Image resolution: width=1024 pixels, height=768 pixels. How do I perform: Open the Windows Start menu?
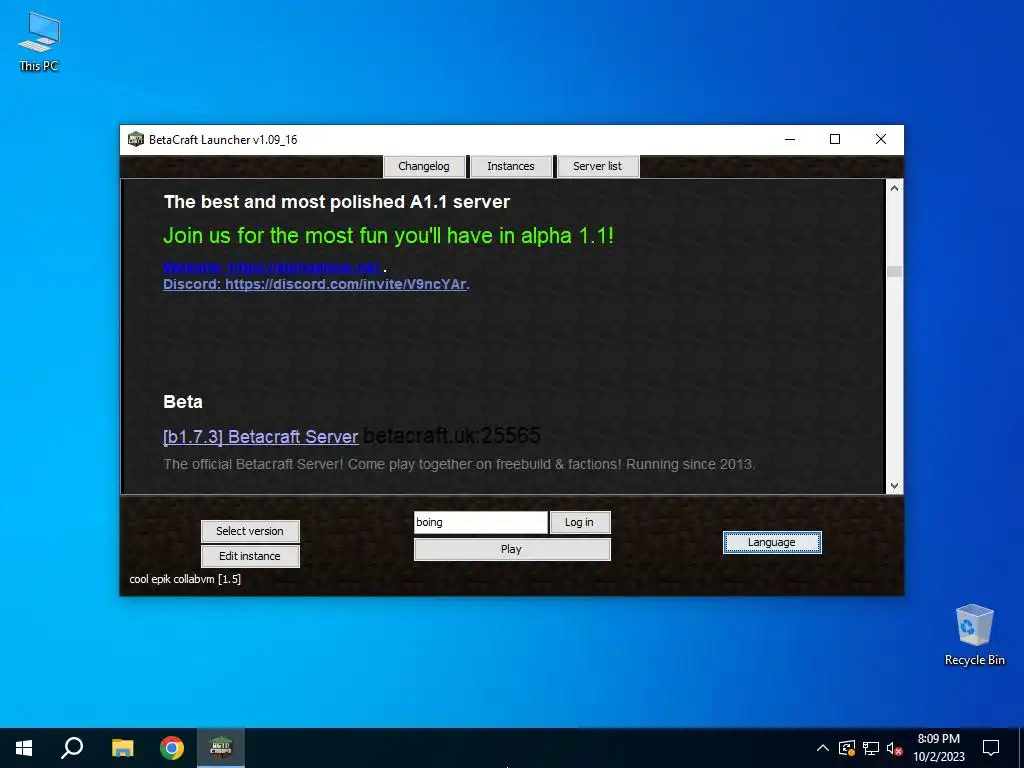click(24, 748)
